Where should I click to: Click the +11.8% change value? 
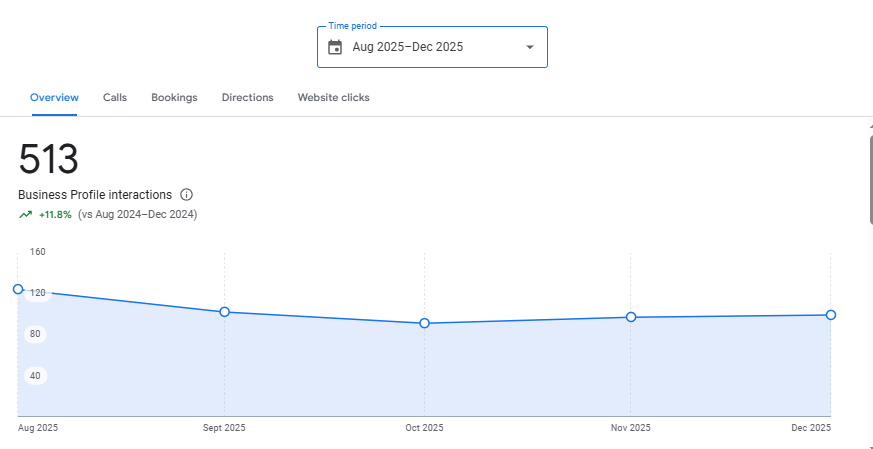(x=55, y=214)
